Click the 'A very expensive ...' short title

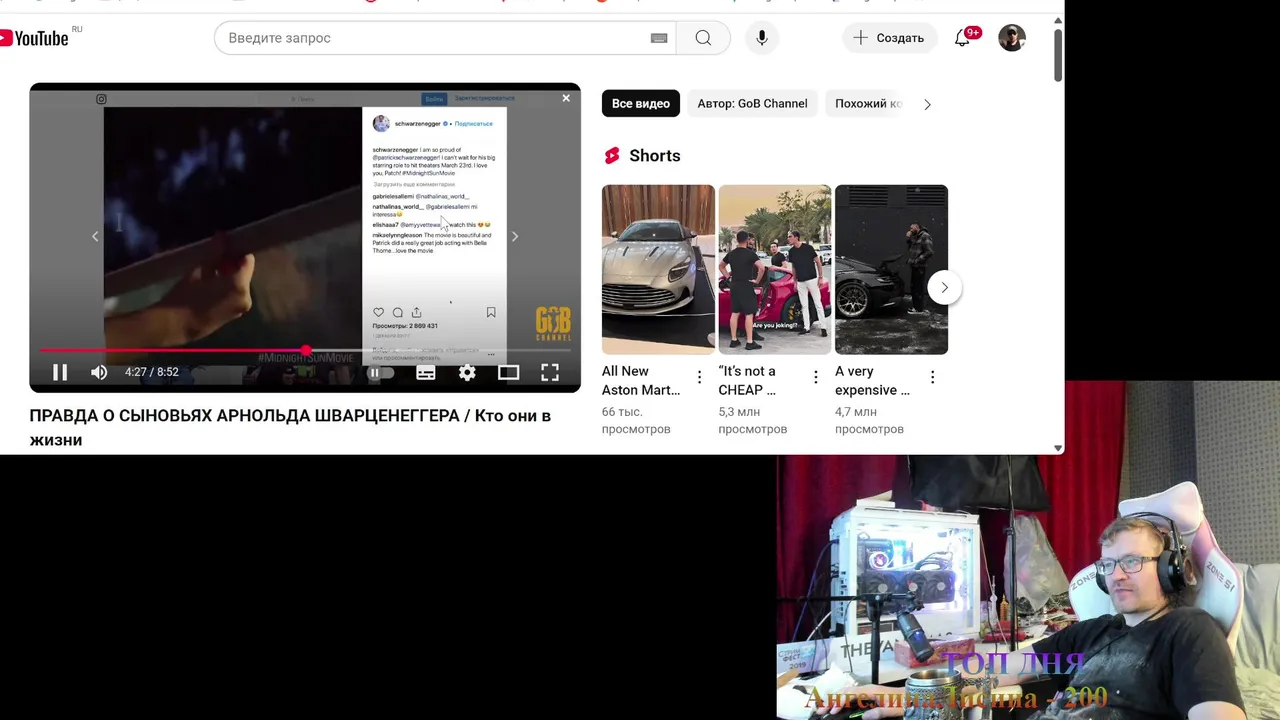[x=872, y=381]
